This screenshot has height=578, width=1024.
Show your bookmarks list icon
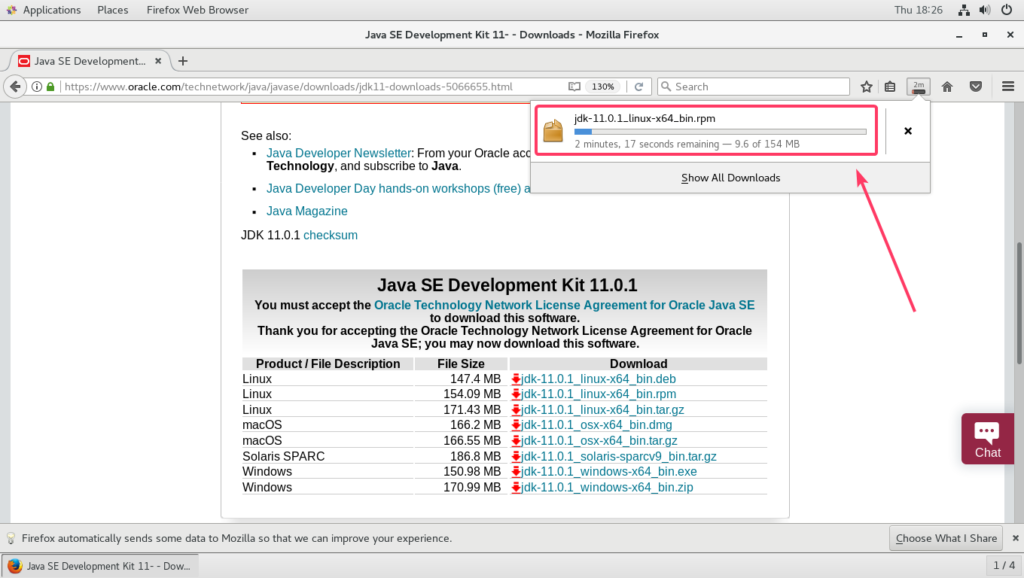point(890,86)
